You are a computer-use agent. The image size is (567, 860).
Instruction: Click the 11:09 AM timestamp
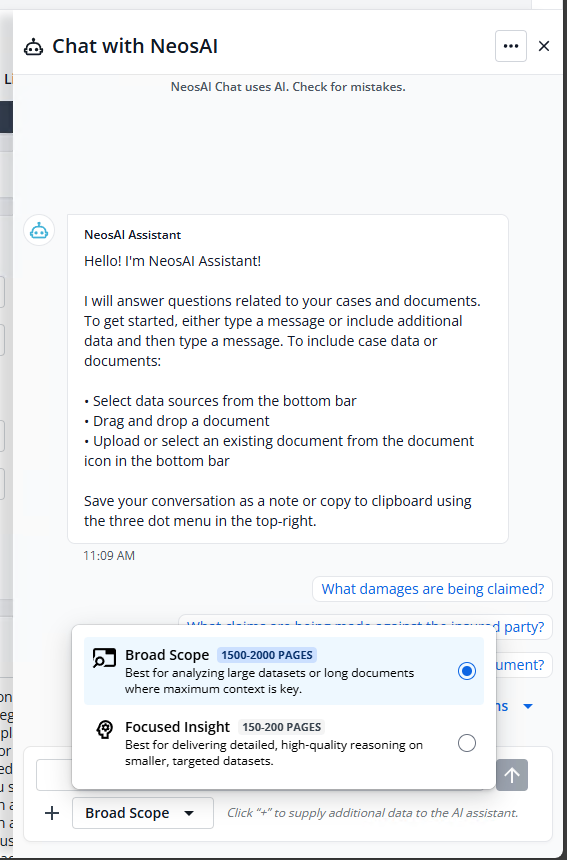click(109, 556)
